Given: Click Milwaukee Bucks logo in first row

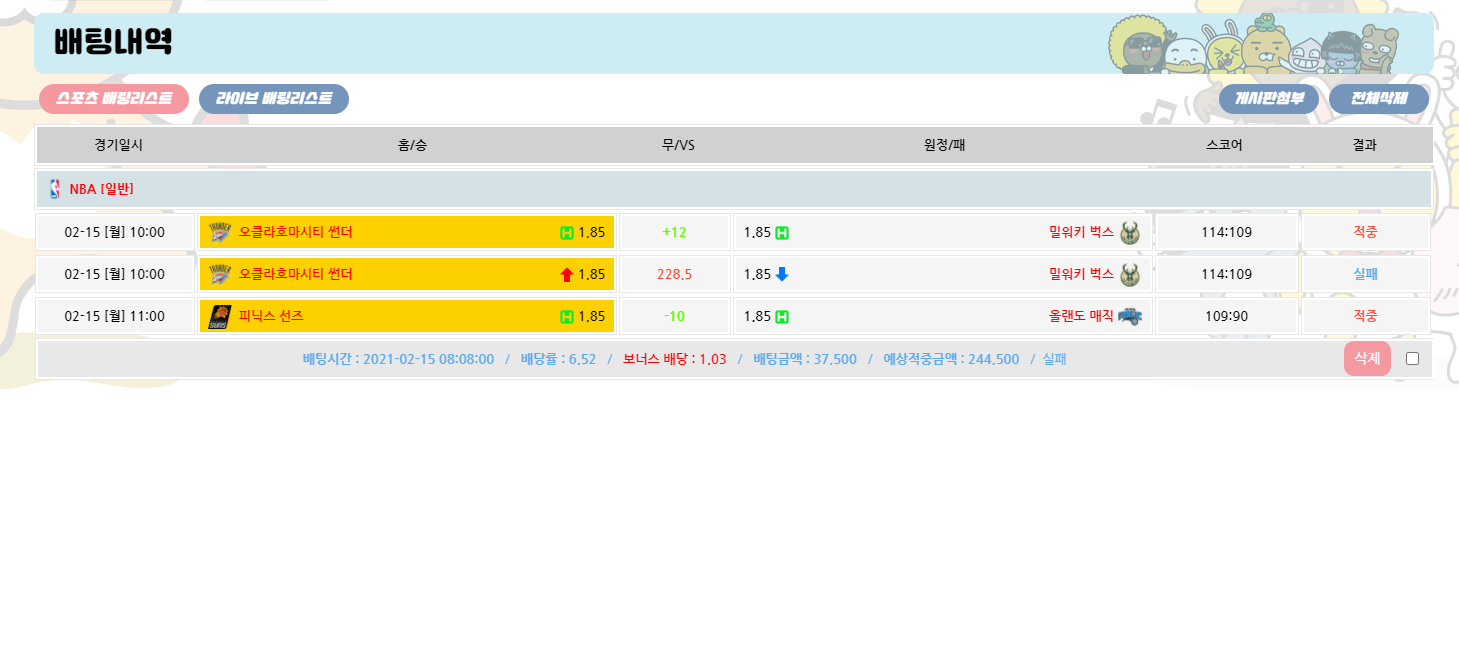Looking at the screenshot, I should (1129, 233).
